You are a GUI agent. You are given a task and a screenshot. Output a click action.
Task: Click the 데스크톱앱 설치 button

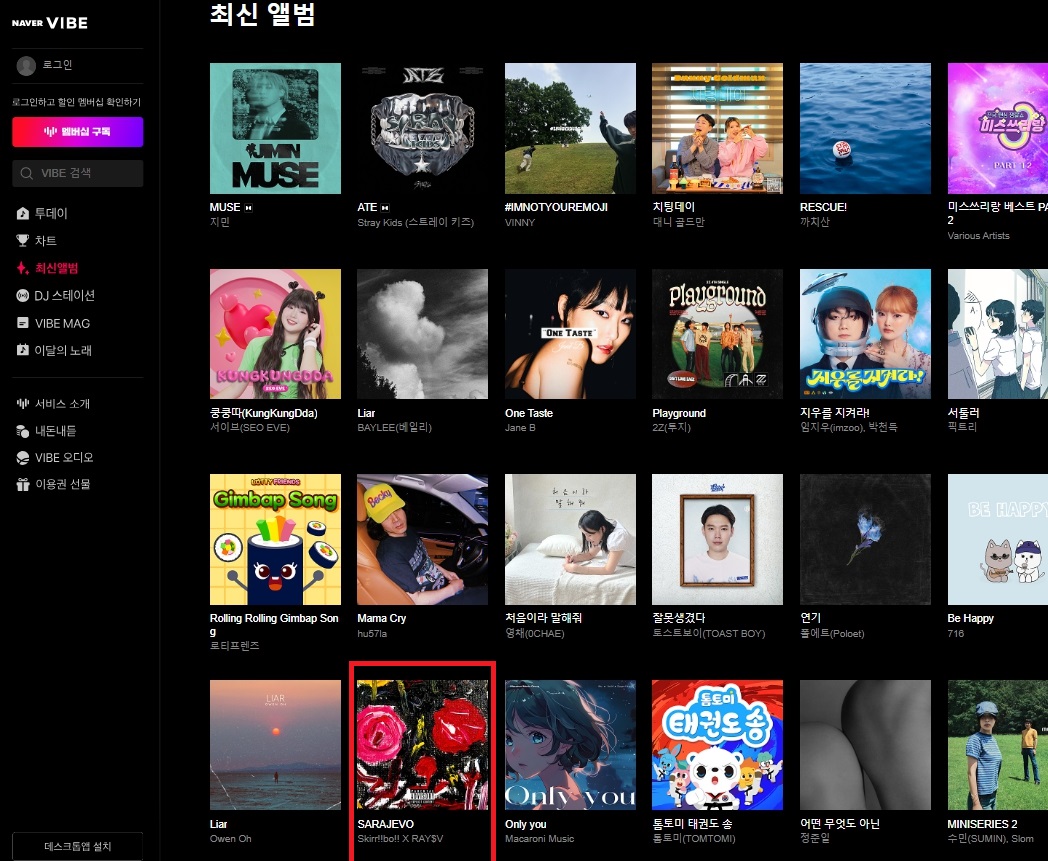click(x=78, y=846)
